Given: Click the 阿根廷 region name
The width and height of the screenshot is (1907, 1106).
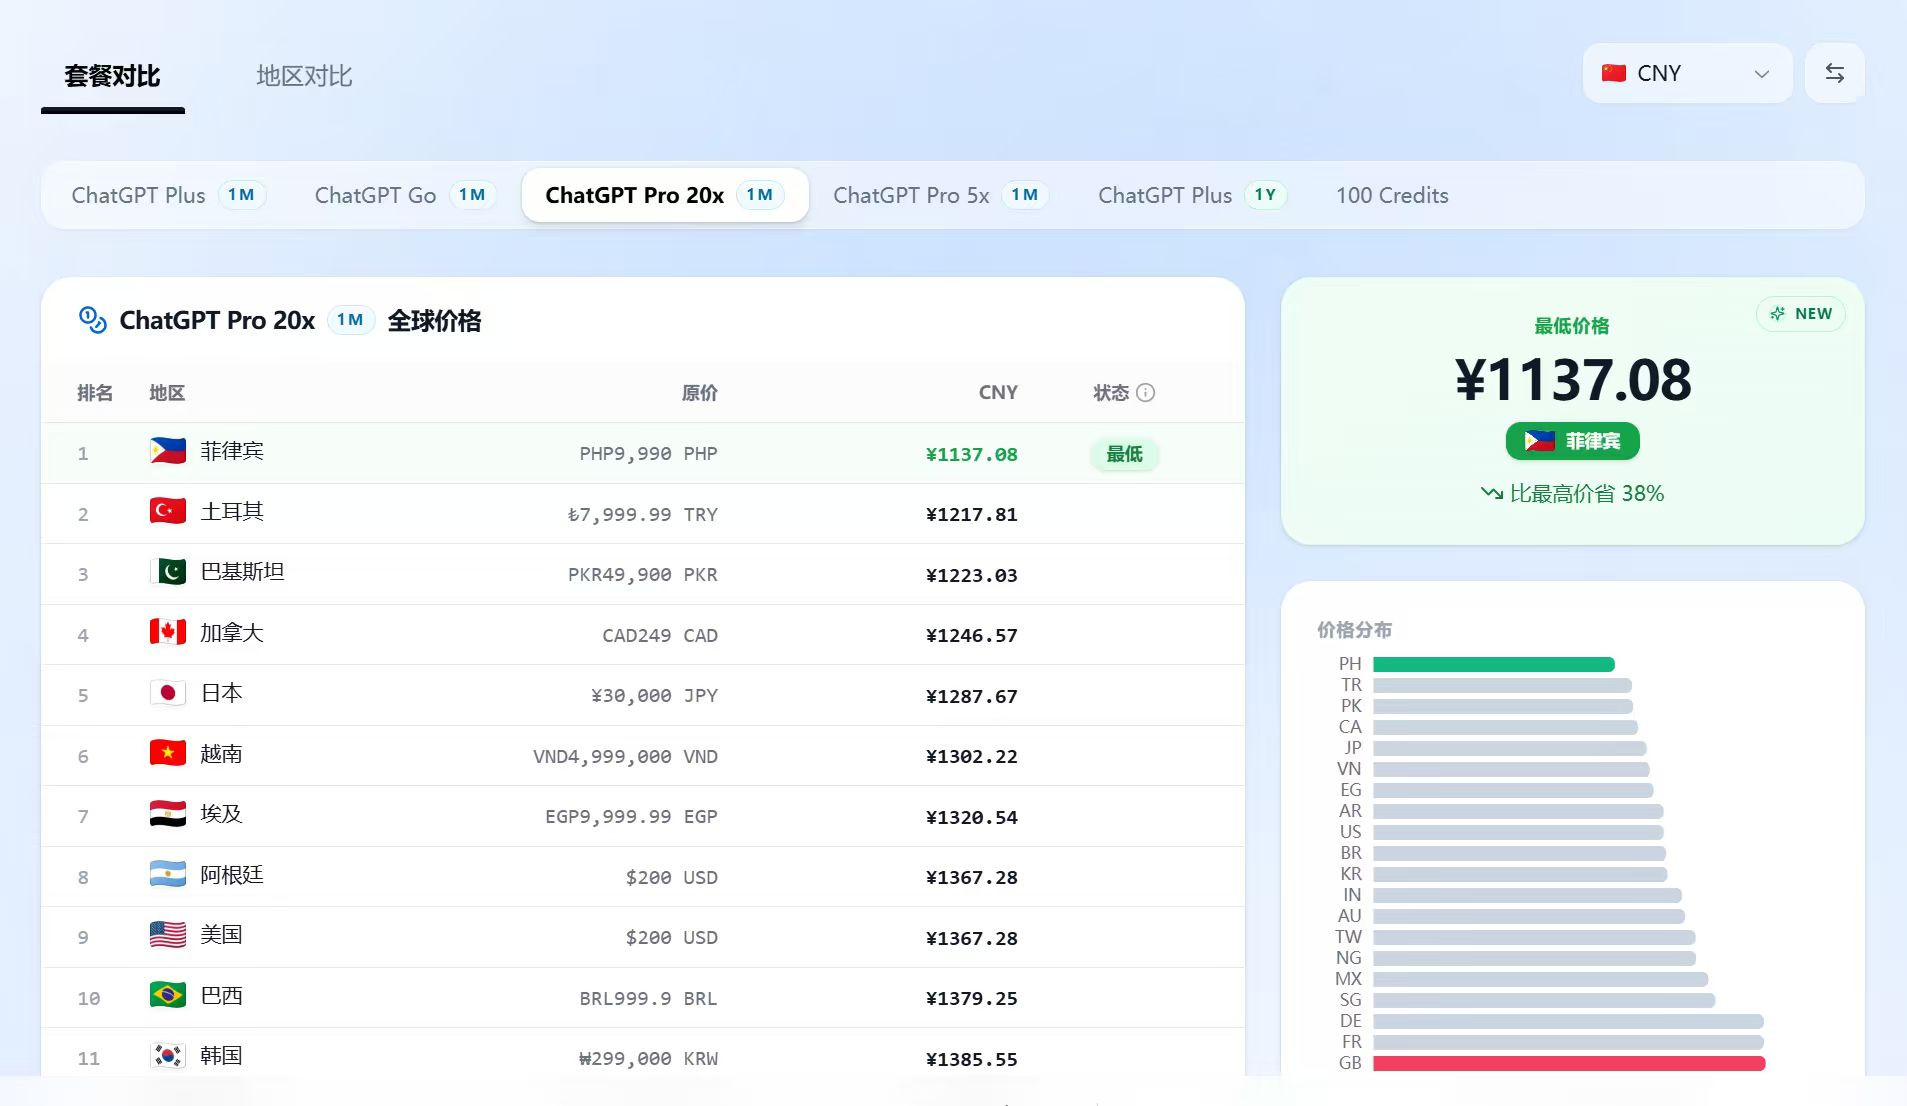Looking at the screenshot, I should [232, 875].
